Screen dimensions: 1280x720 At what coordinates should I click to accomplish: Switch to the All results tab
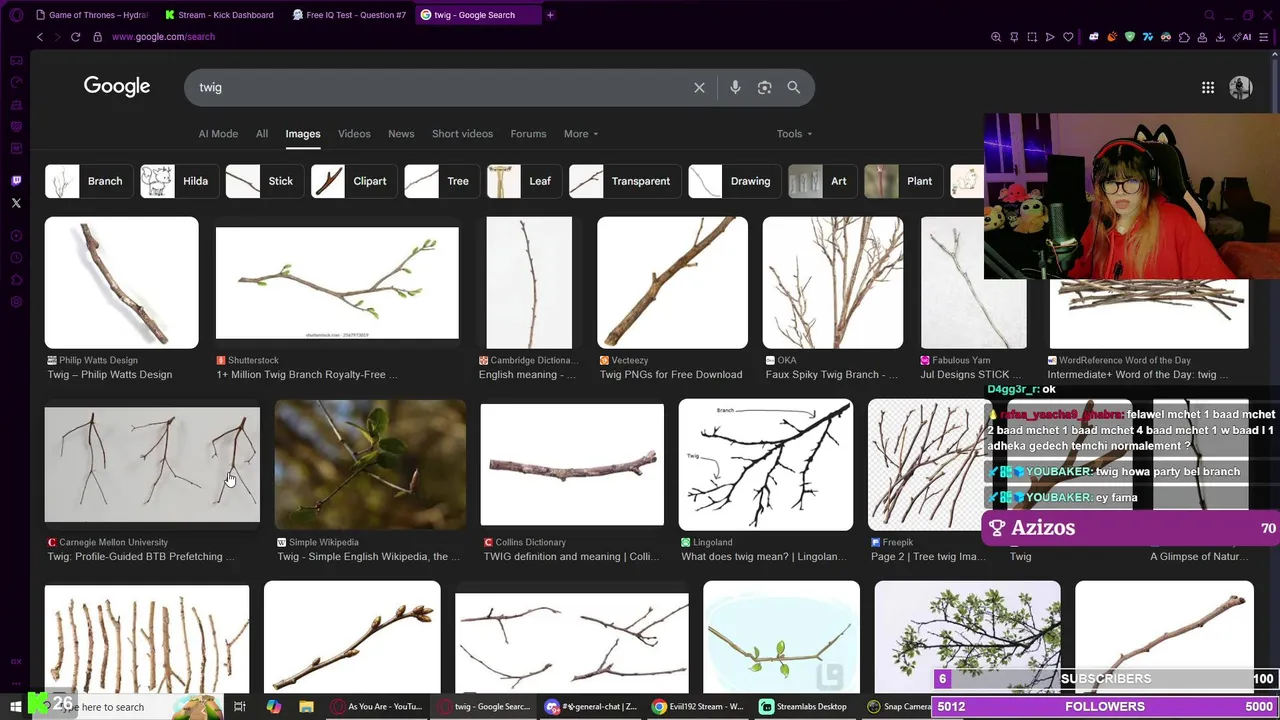point(262,134)
